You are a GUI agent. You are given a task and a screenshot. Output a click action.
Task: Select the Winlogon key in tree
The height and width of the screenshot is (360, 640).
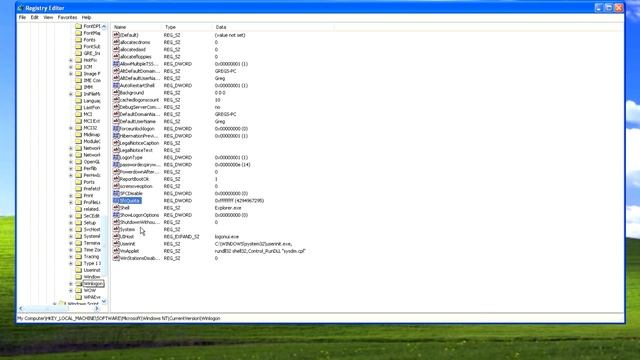(93, 284)
